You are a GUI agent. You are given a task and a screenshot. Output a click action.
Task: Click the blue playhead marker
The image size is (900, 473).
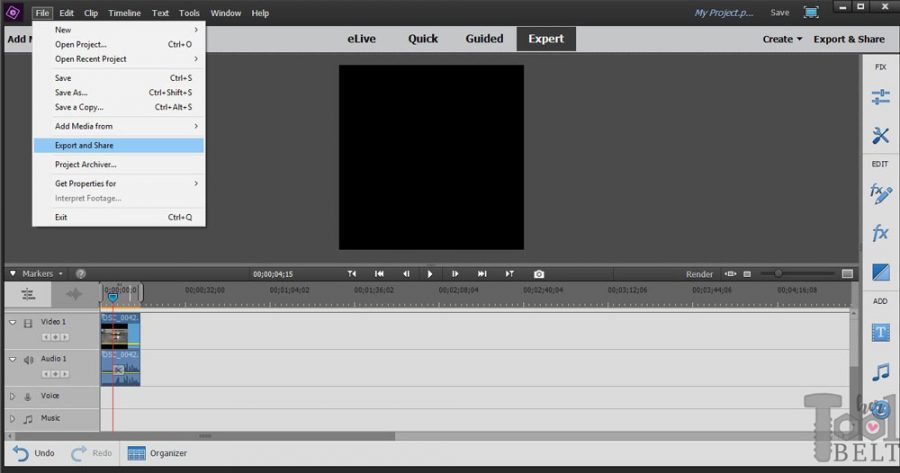pyautogui.click(x=112, y=296)
